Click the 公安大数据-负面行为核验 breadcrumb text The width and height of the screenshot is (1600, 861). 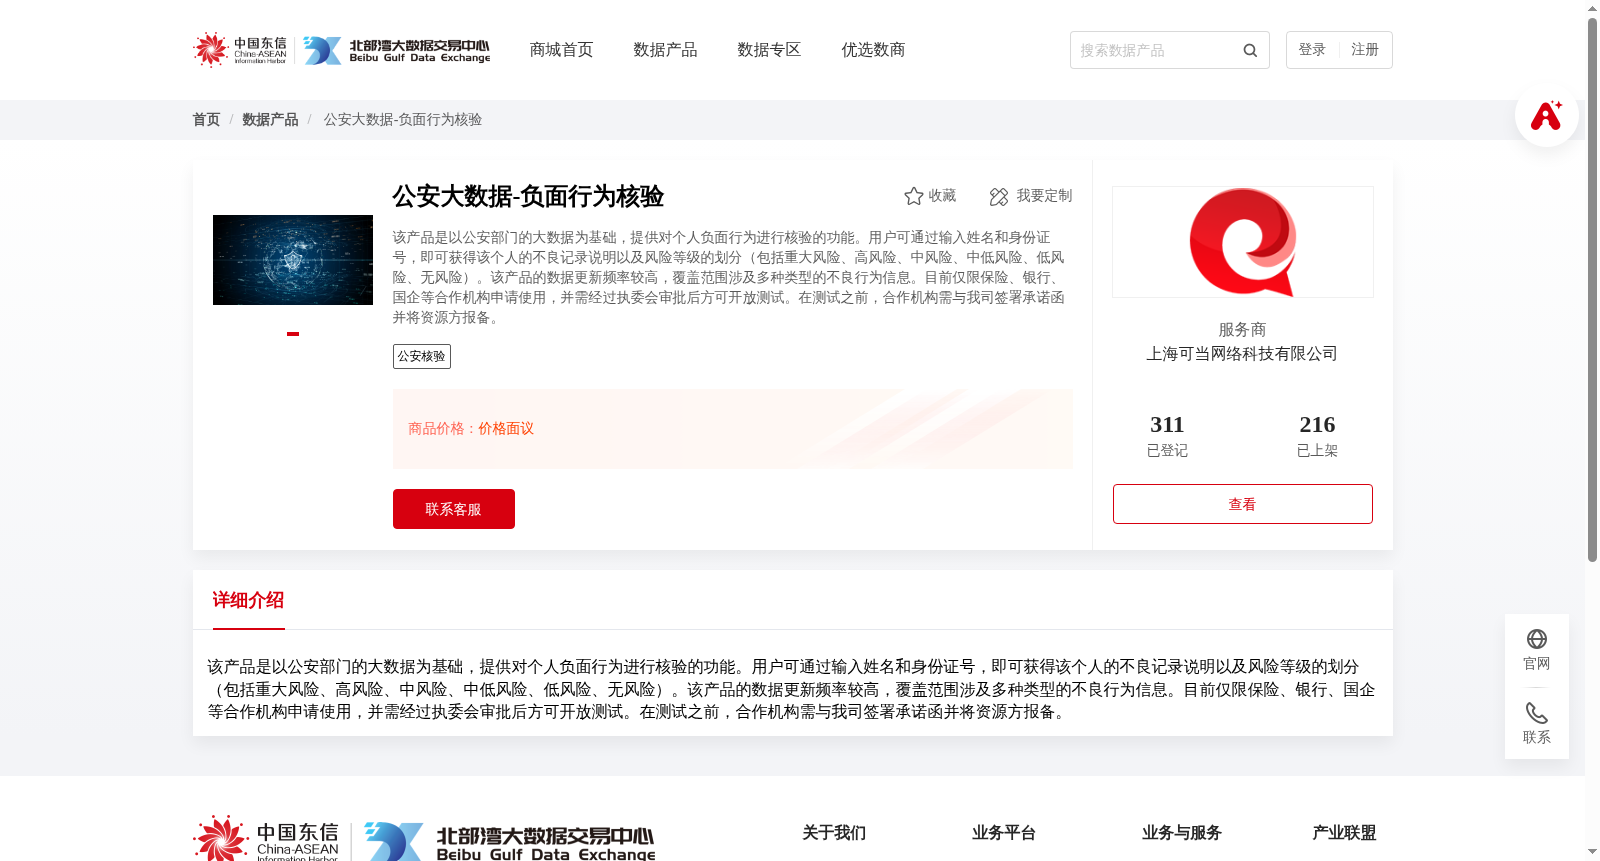click(402, 120)
